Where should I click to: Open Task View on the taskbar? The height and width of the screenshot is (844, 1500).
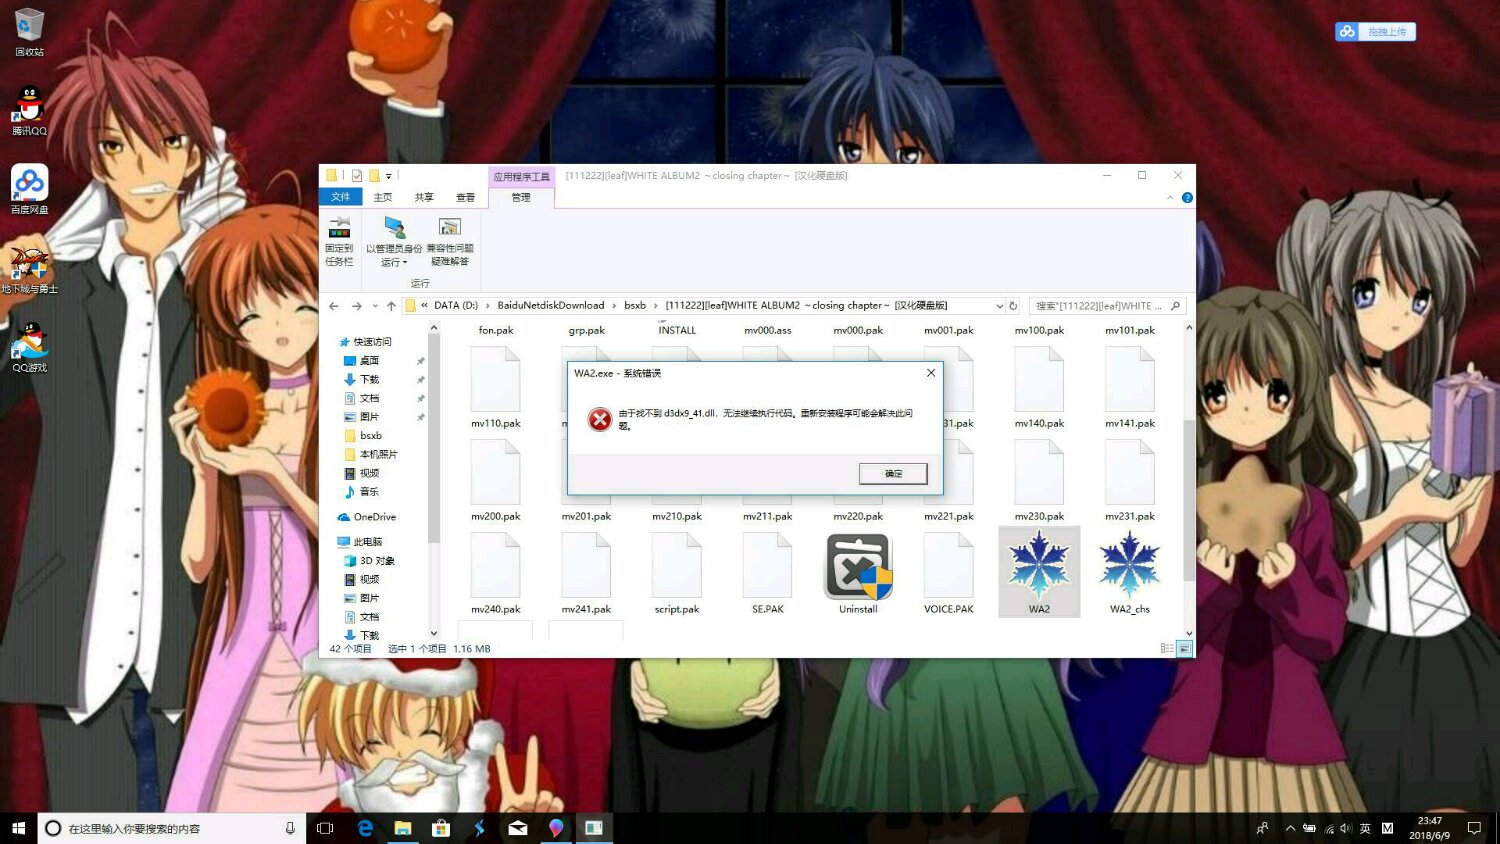325,828
